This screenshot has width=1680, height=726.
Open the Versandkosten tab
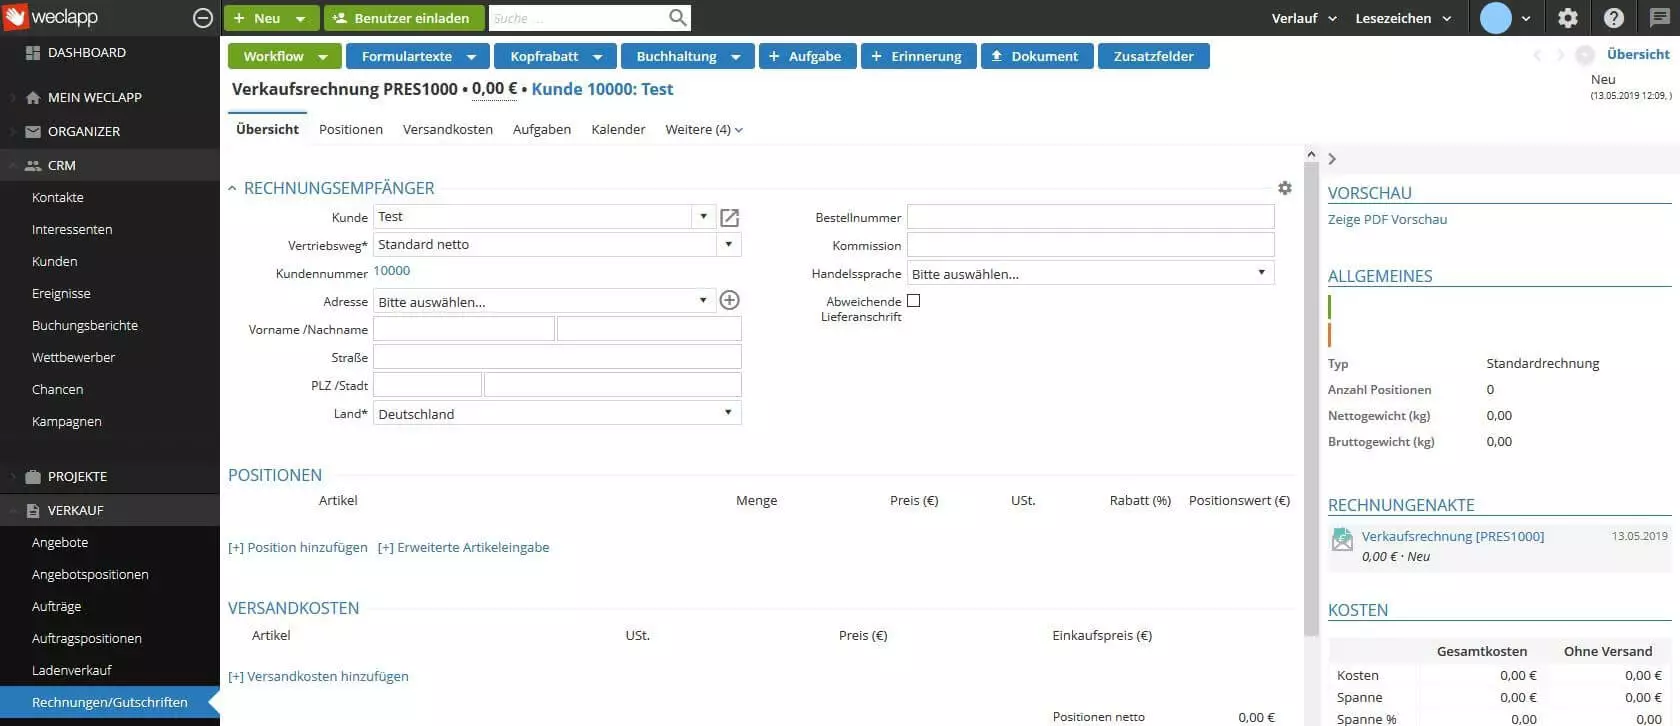(x=447, y=129)
